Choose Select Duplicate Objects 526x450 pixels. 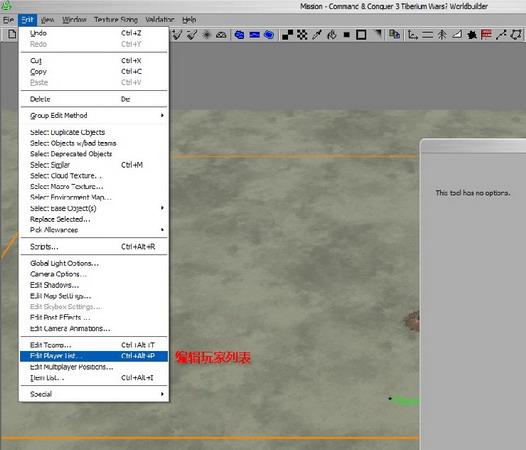[x=94, y=132]
